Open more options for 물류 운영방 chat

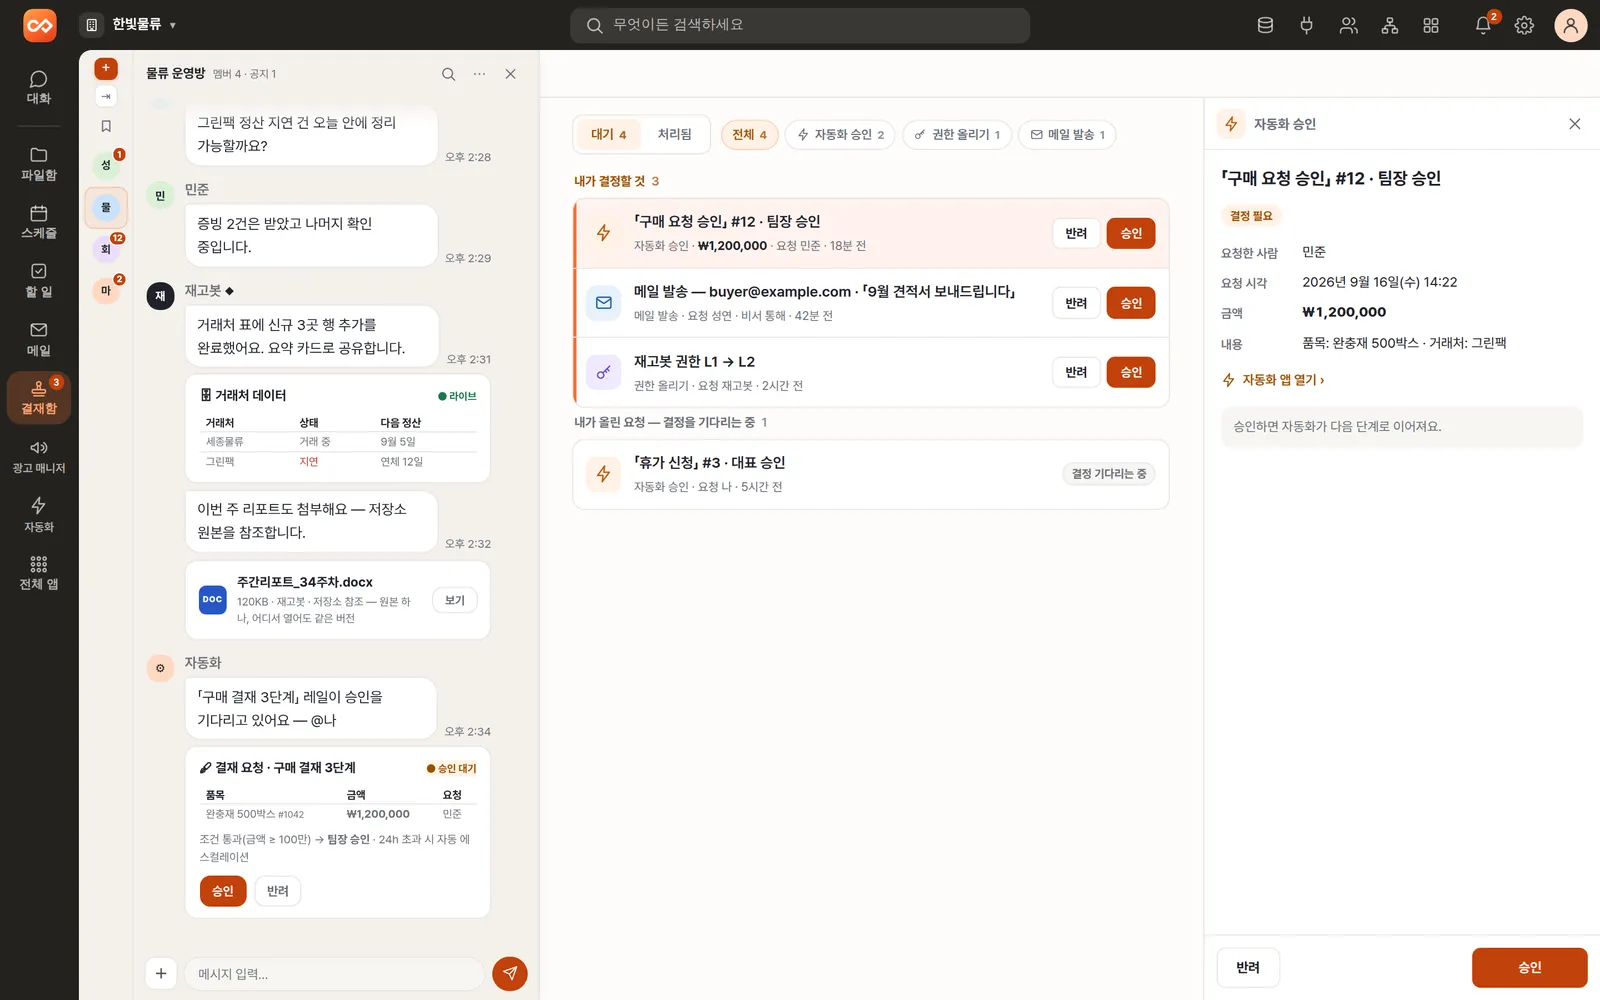[480, 74]
